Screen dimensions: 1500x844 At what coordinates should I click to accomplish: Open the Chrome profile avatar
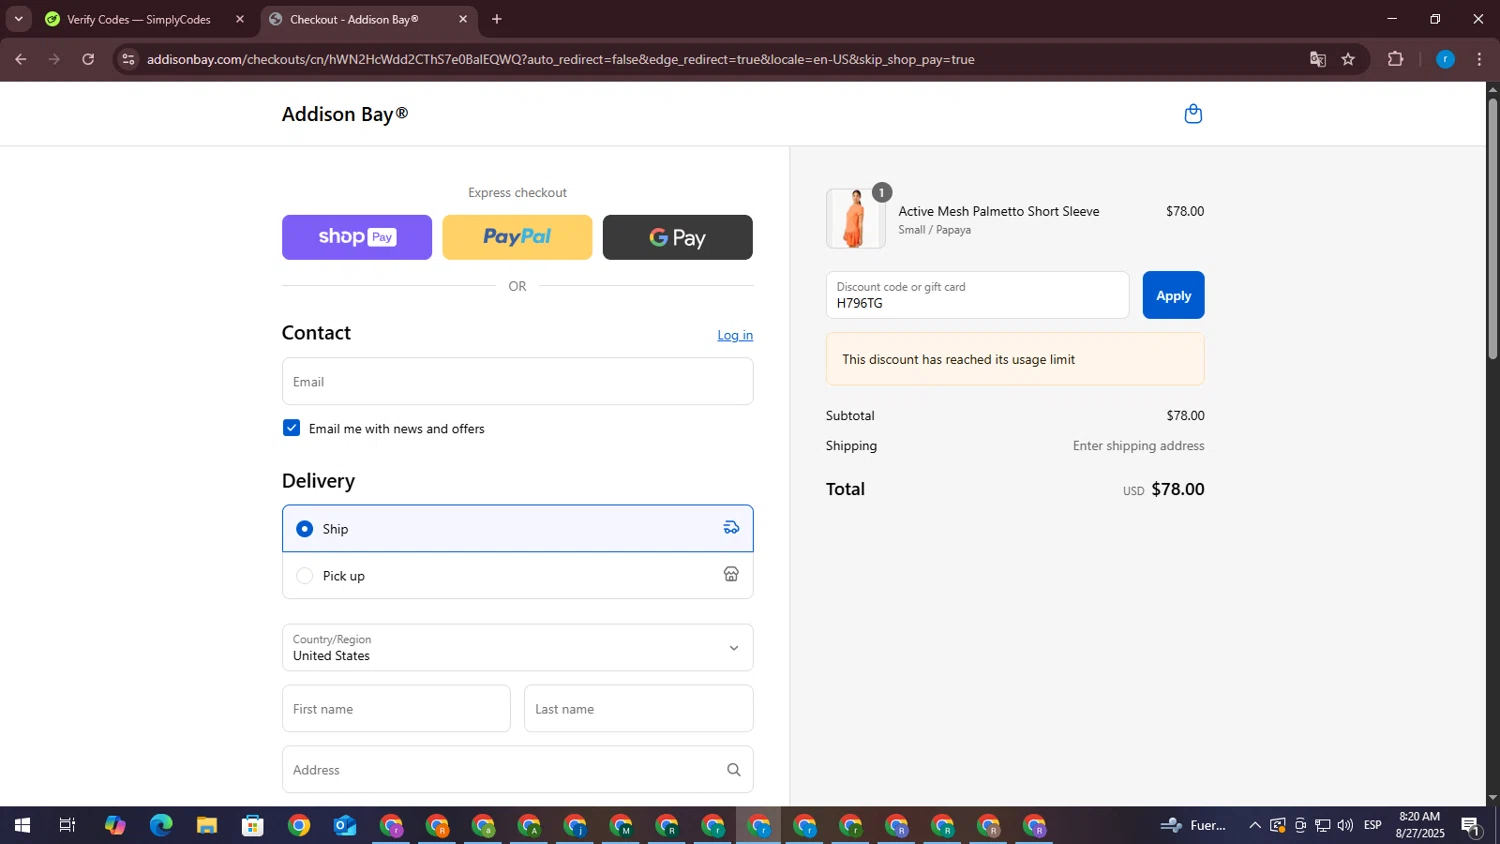click(x=1444, y=59)
